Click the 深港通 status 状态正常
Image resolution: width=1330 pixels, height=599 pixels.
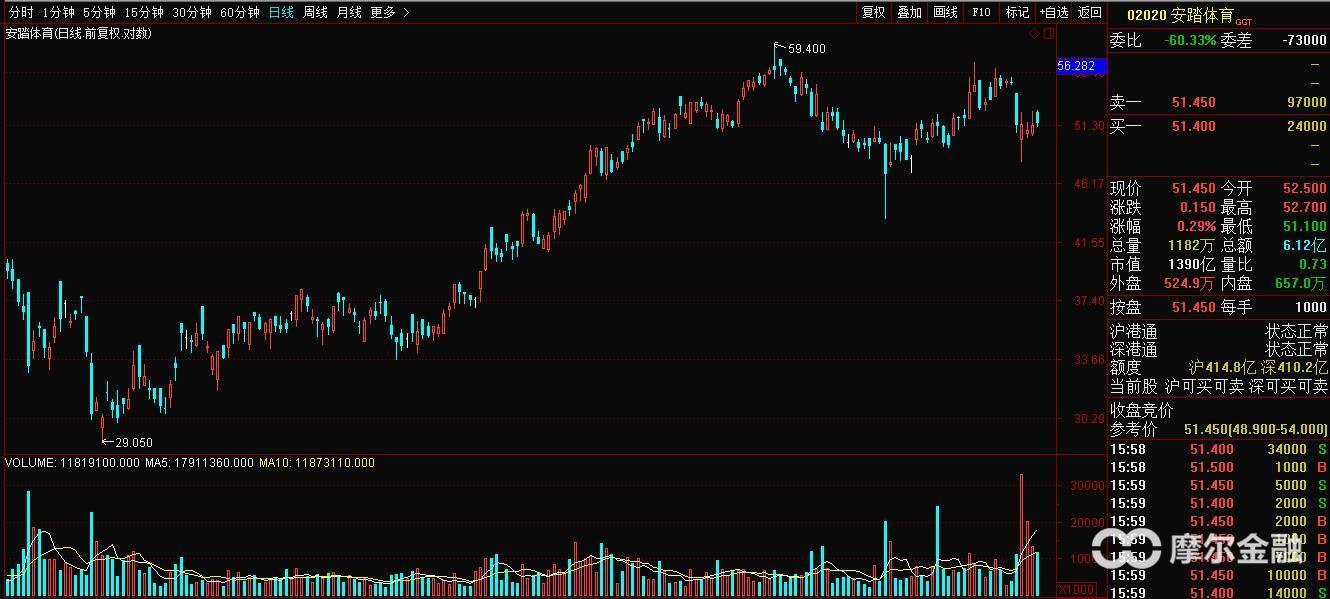[1297, 349]
